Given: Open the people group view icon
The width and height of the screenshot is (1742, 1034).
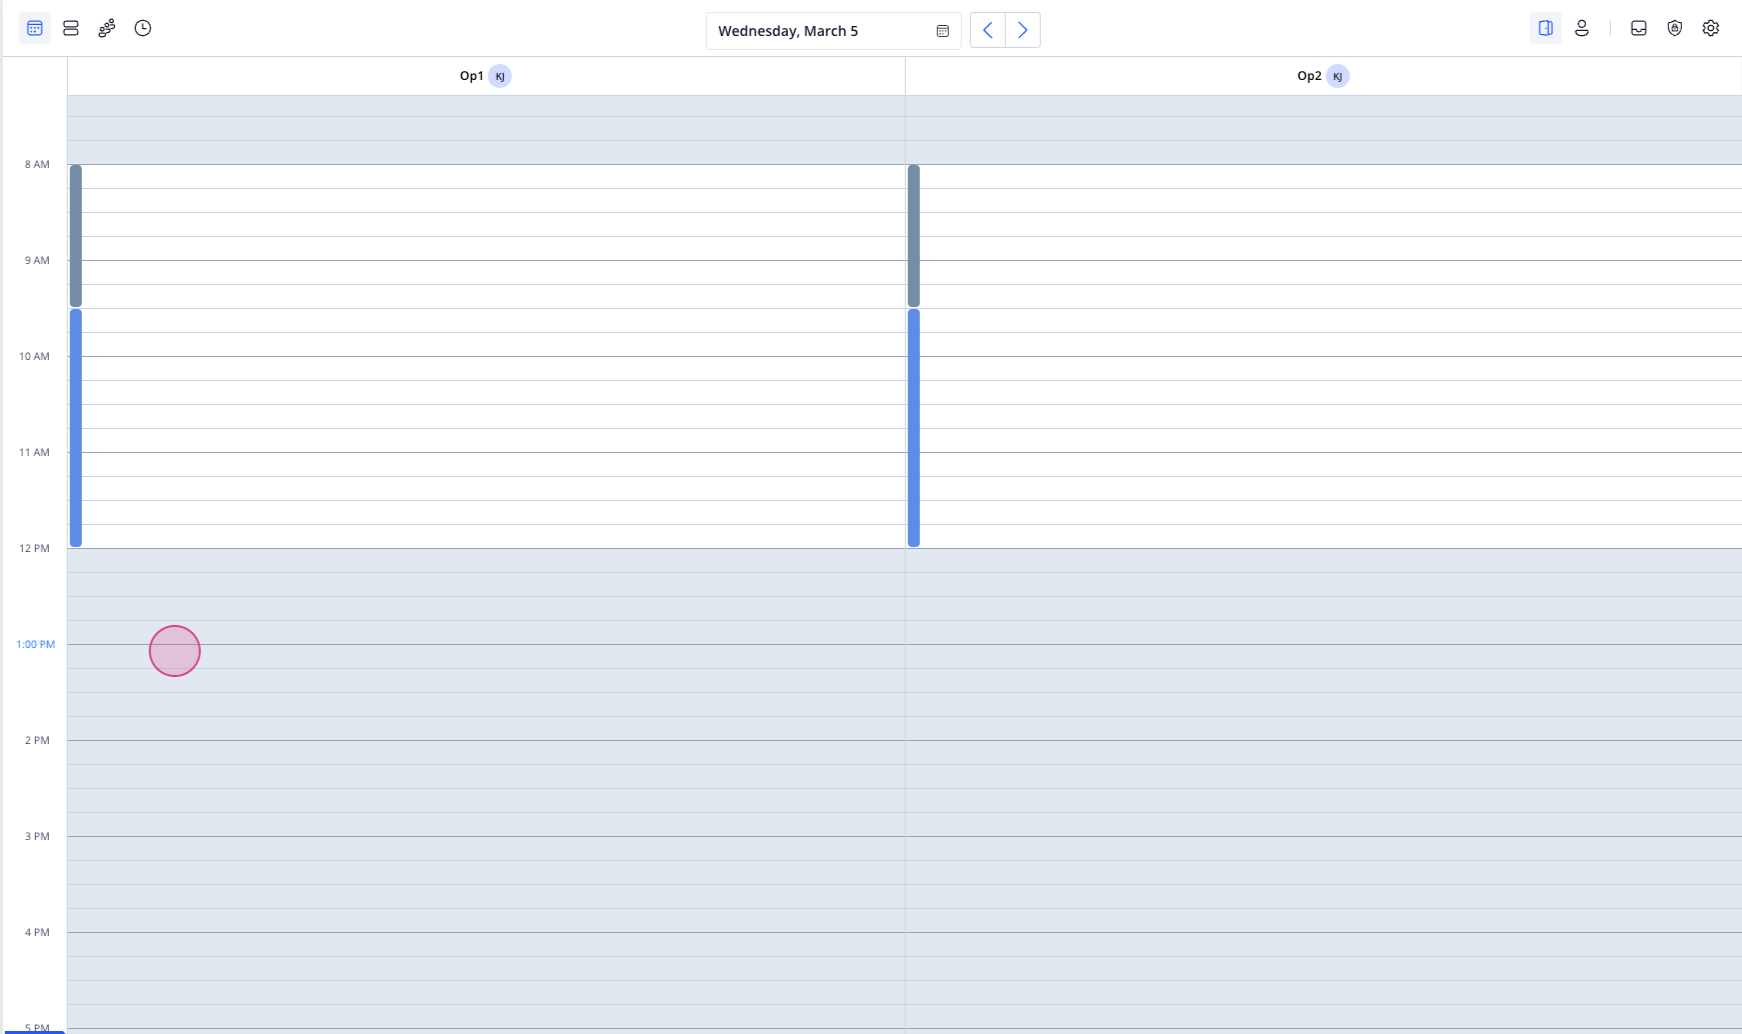Looking at the screenshot, I should click(x=107, y=28).
